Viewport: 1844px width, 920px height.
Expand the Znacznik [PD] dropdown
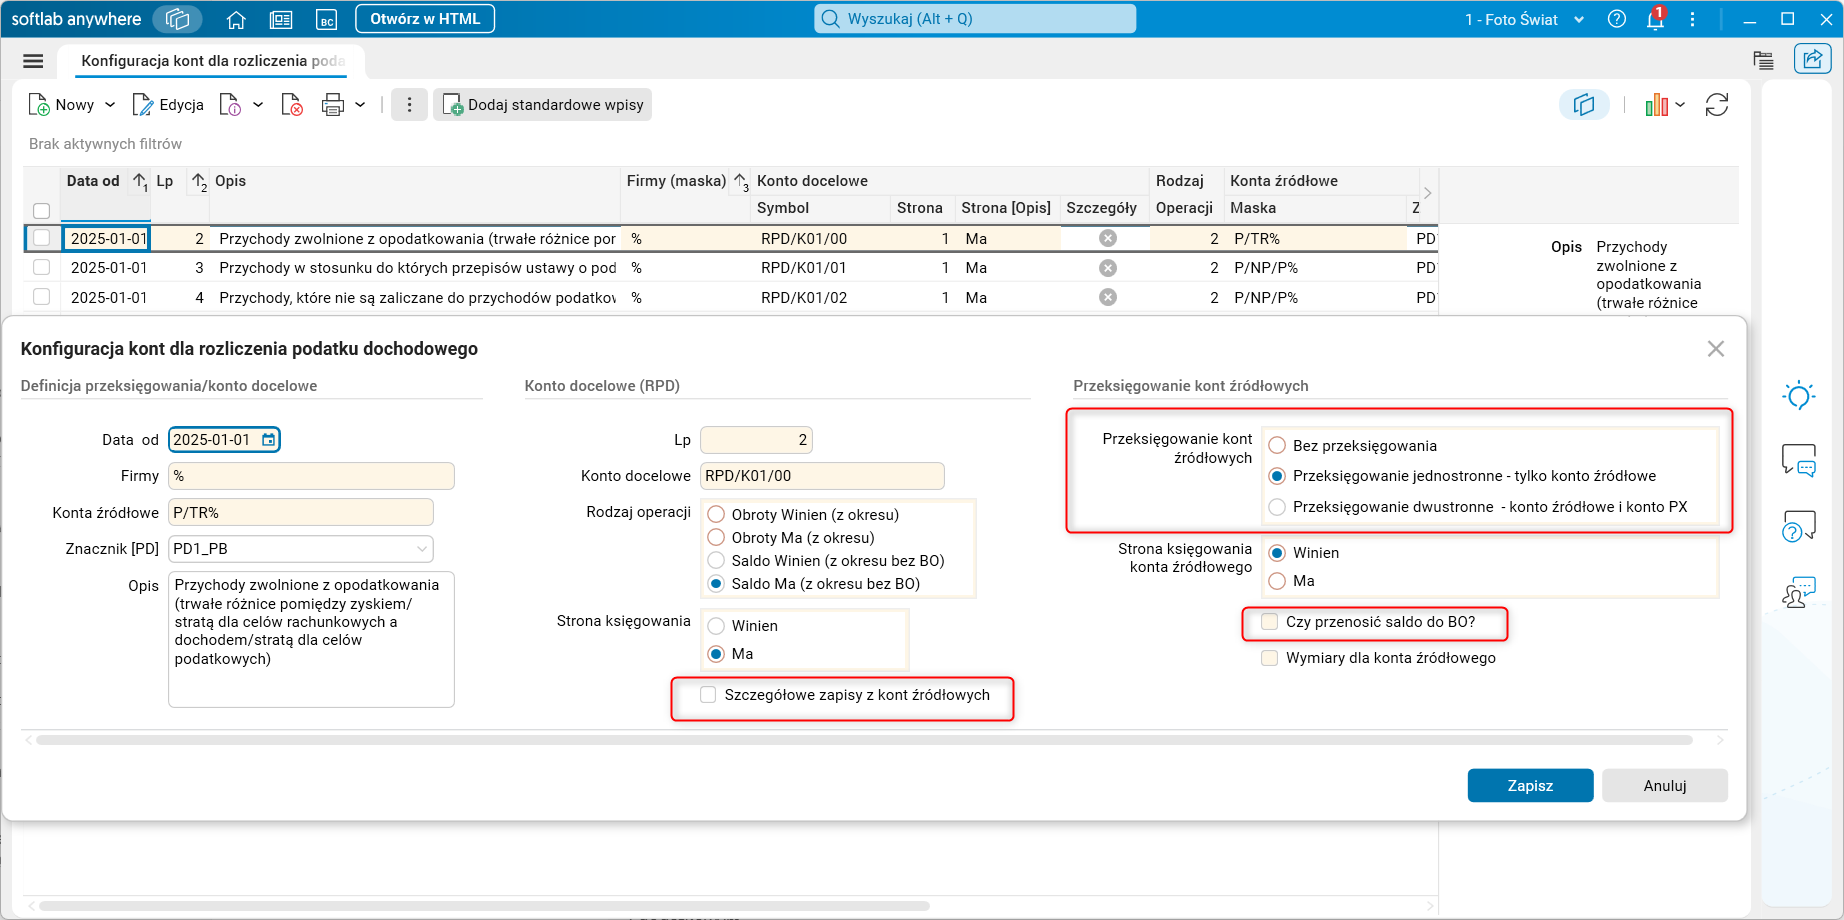[x=422, y=549]
